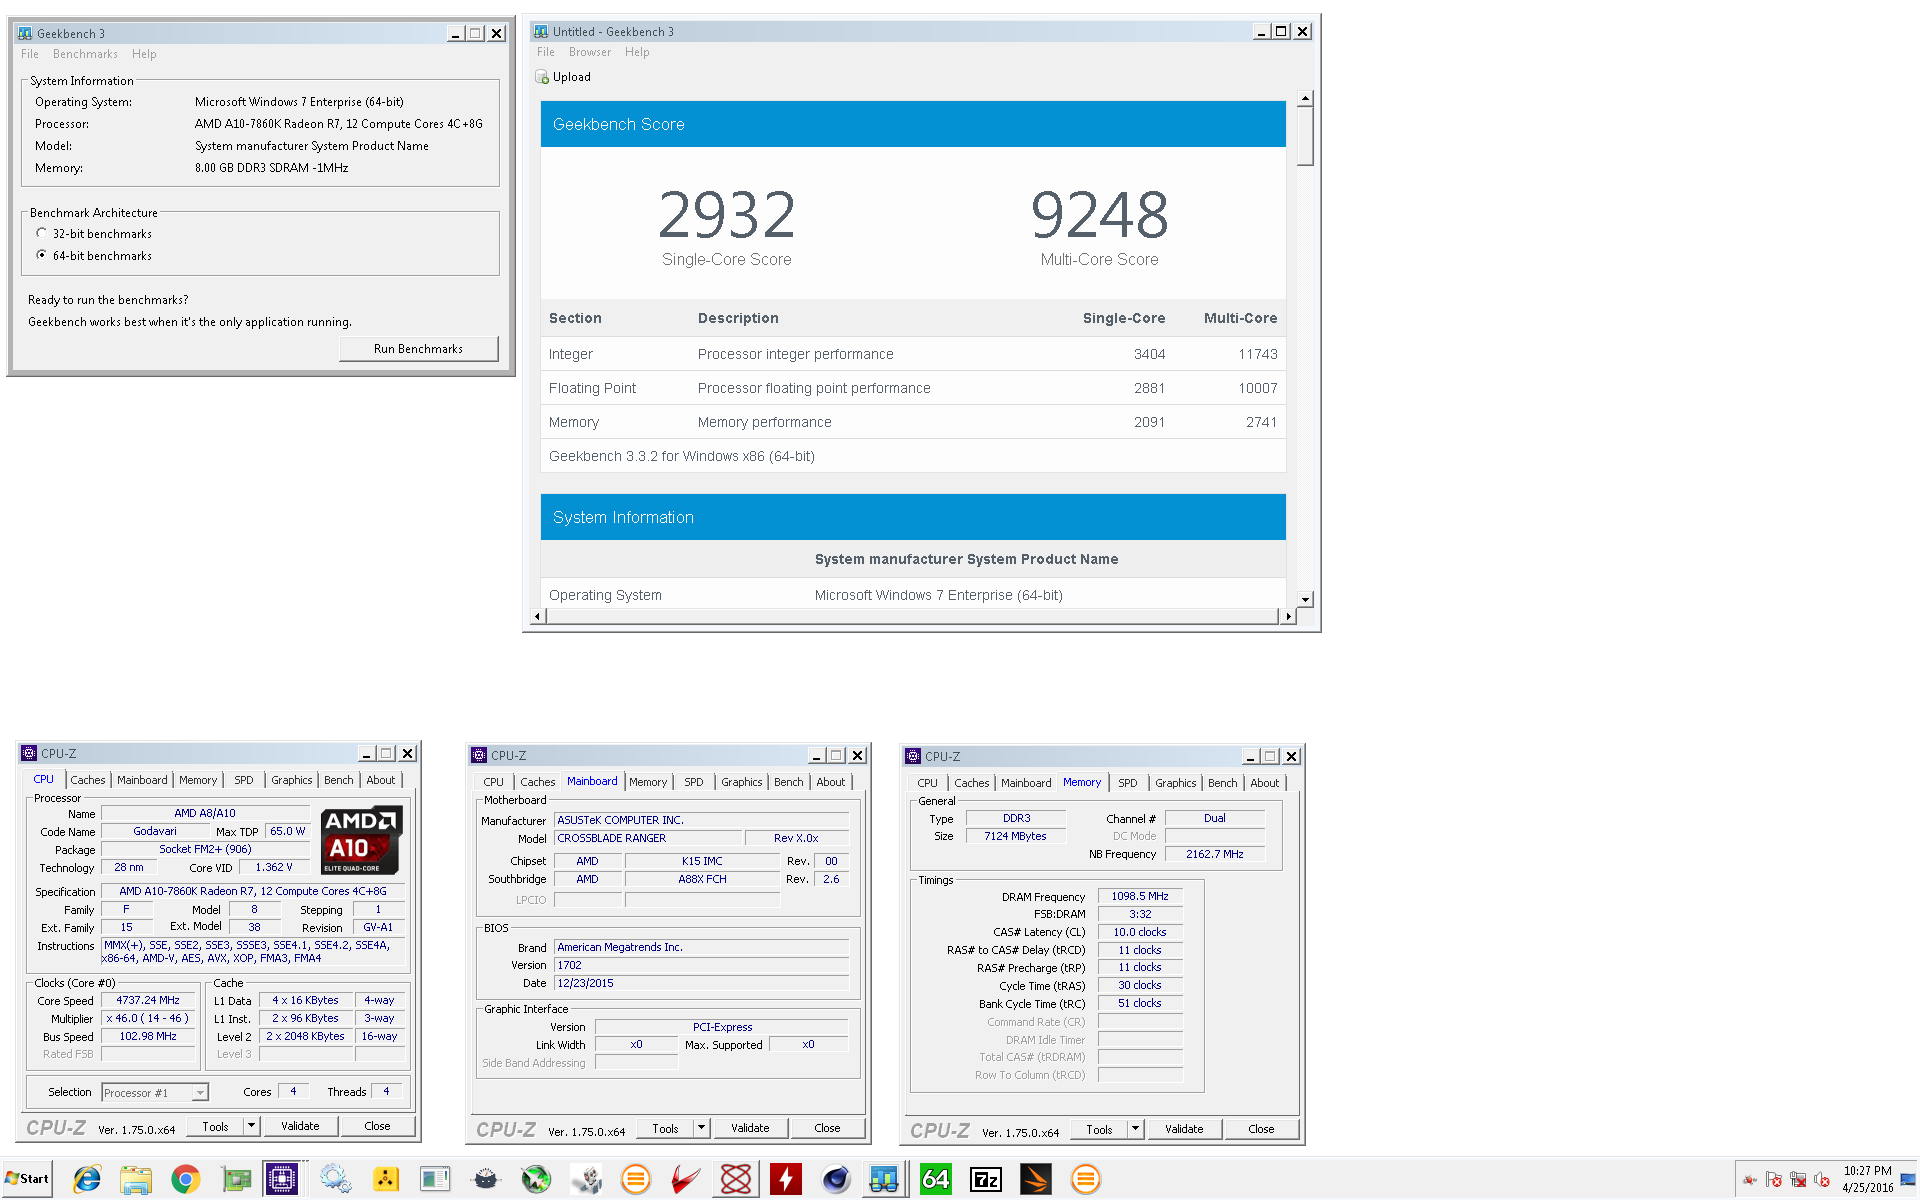
Task: Open Windows Explorer folder icon in taskbar
Action: tap(135, 1180)
